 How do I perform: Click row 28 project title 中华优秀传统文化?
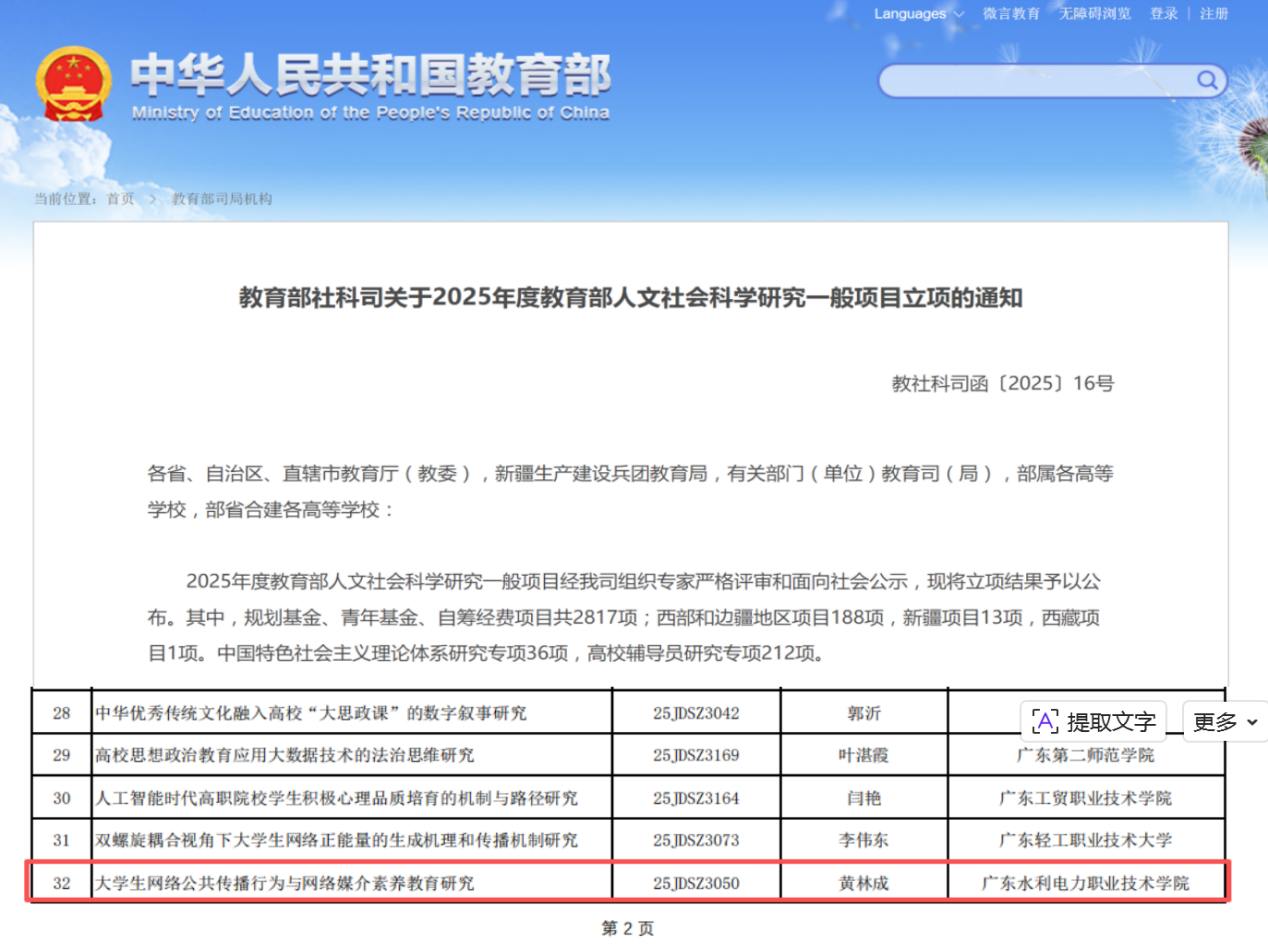click(310, 714)
